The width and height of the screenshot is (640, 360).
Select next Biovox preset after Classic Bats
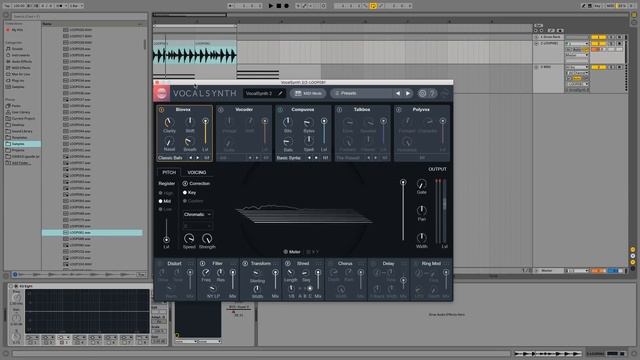(x=198, y=158)
